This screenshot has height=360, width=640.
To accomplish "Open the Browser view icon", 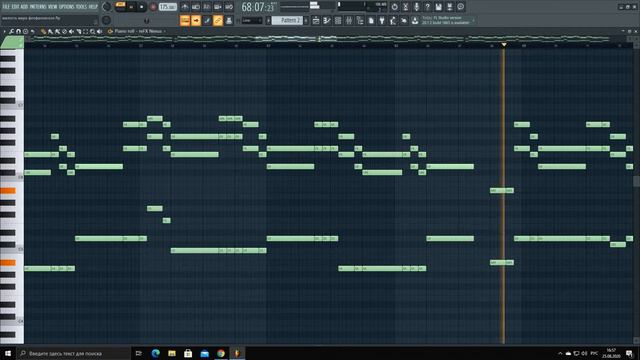I will coord(360,20).
